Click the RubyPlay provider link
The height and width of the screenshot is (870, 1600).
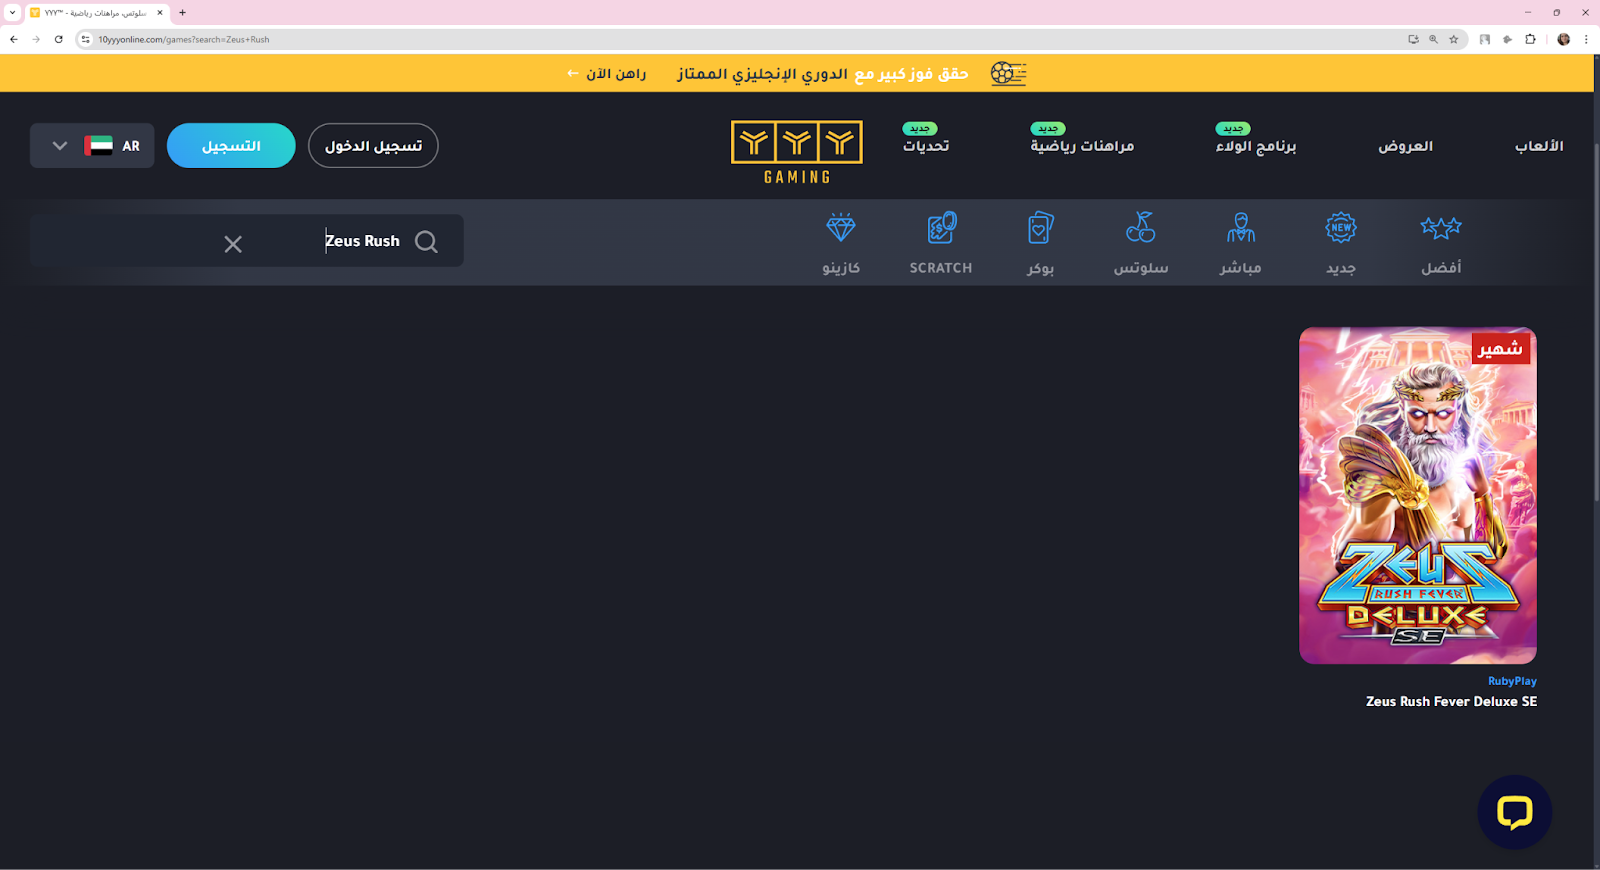[1512, 681]
